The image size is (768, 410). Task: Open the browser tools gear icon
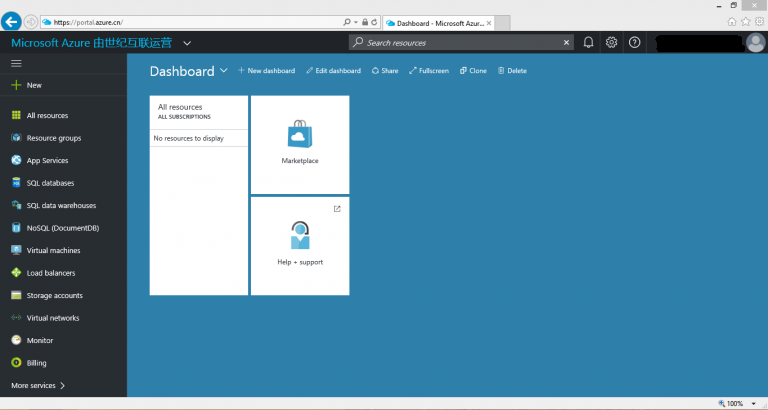pyautogui.click(x=759, y=22)
